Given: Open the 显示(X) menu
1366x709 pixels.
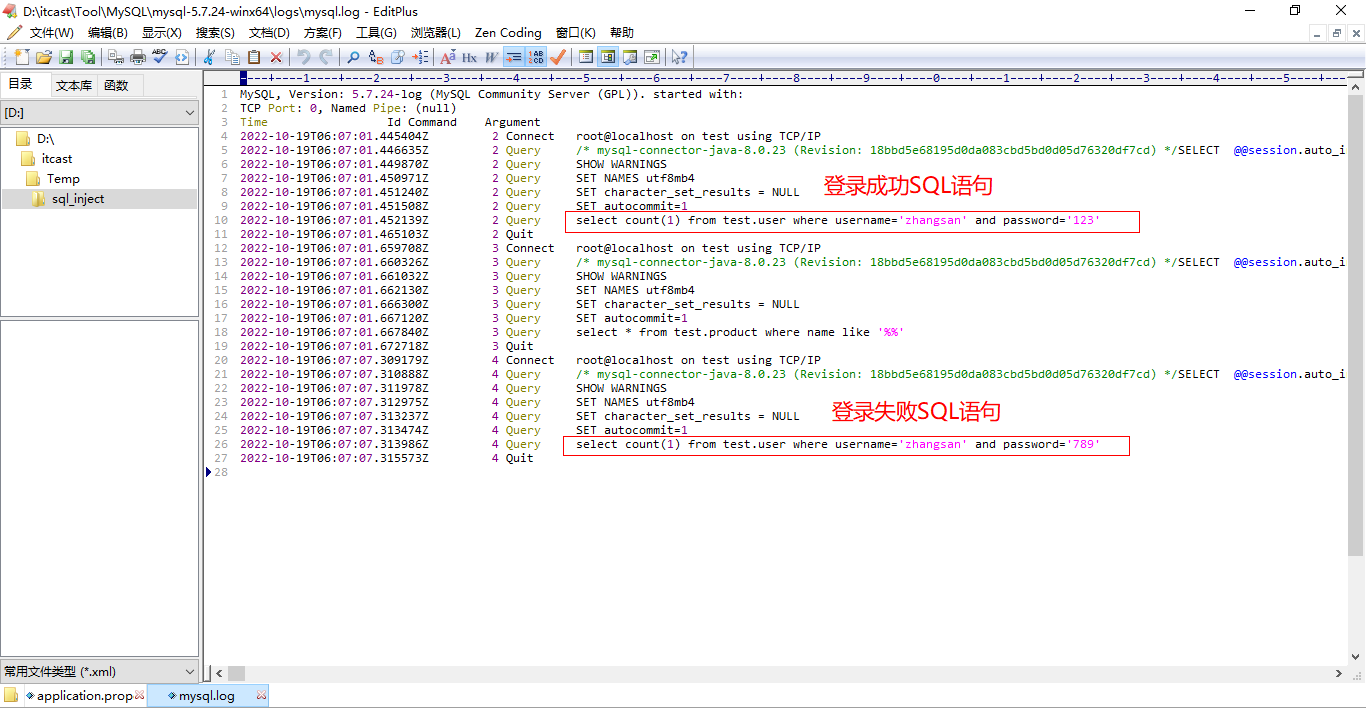Looking at the screenshot, I should click(162, 33).
